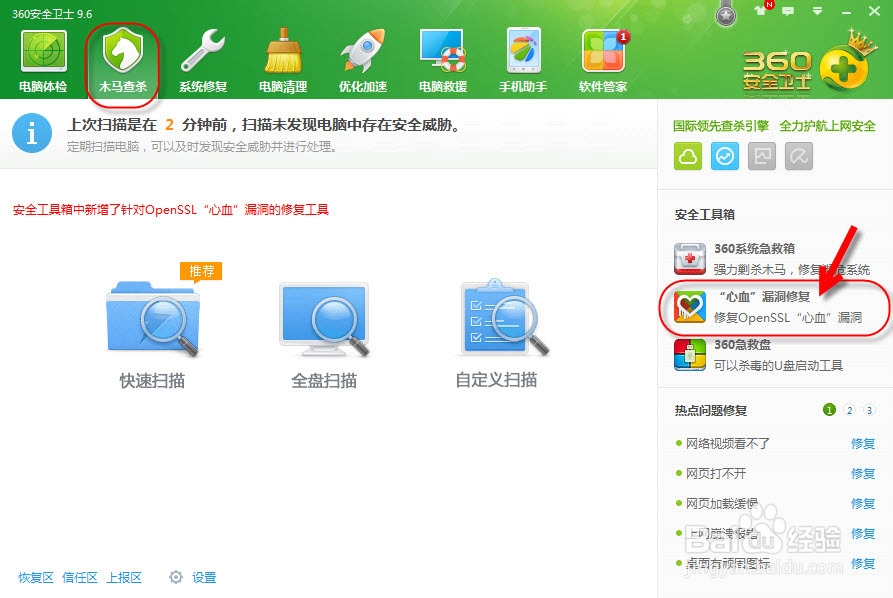893x598 pixels.
Task: Click 热点问题修复 heading
Action: click(711, 411)
